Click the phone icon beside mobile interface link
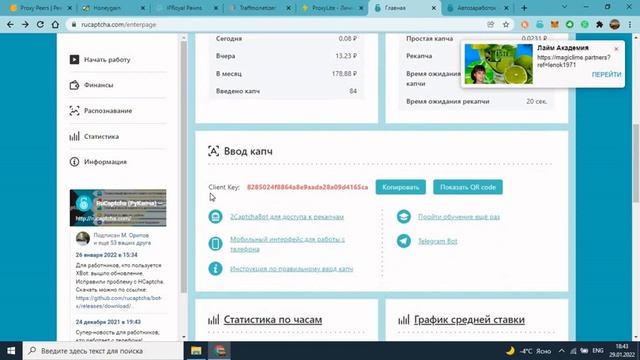 click(216, 243)
